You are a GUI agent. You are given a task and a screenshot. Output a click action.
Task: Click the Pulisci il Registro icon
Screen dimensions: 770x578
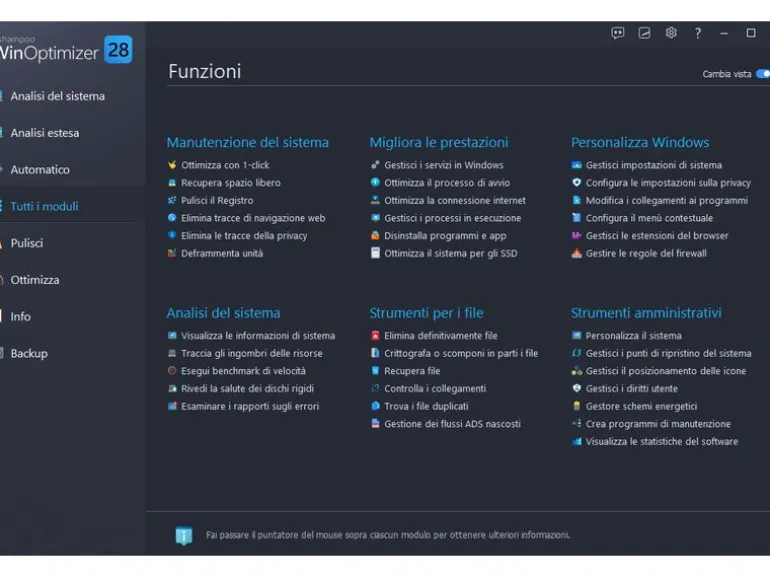coord(172,200)
